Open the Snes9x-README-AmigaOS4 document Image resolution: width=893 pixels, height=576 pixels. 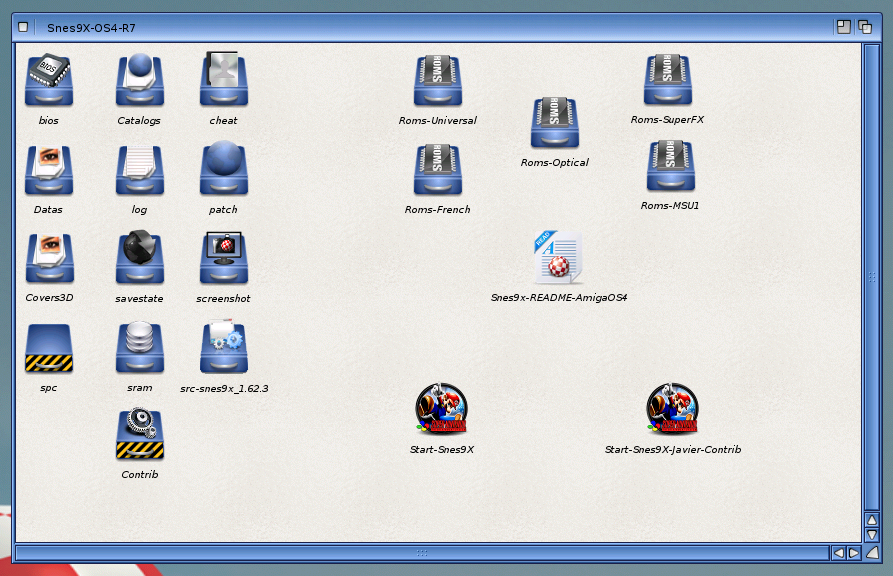pyautogui.click(x=558, y=258)
